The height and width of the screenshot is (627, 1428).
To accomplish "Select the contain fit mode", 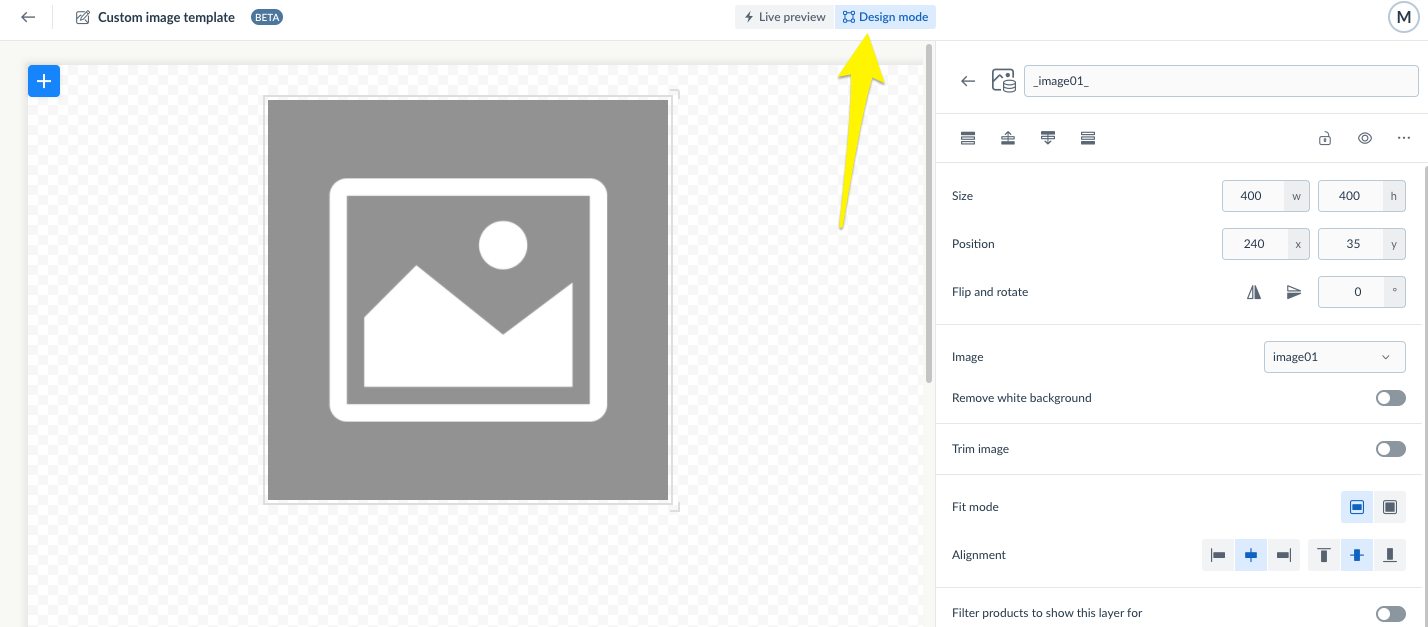I will pos(1357,507).
